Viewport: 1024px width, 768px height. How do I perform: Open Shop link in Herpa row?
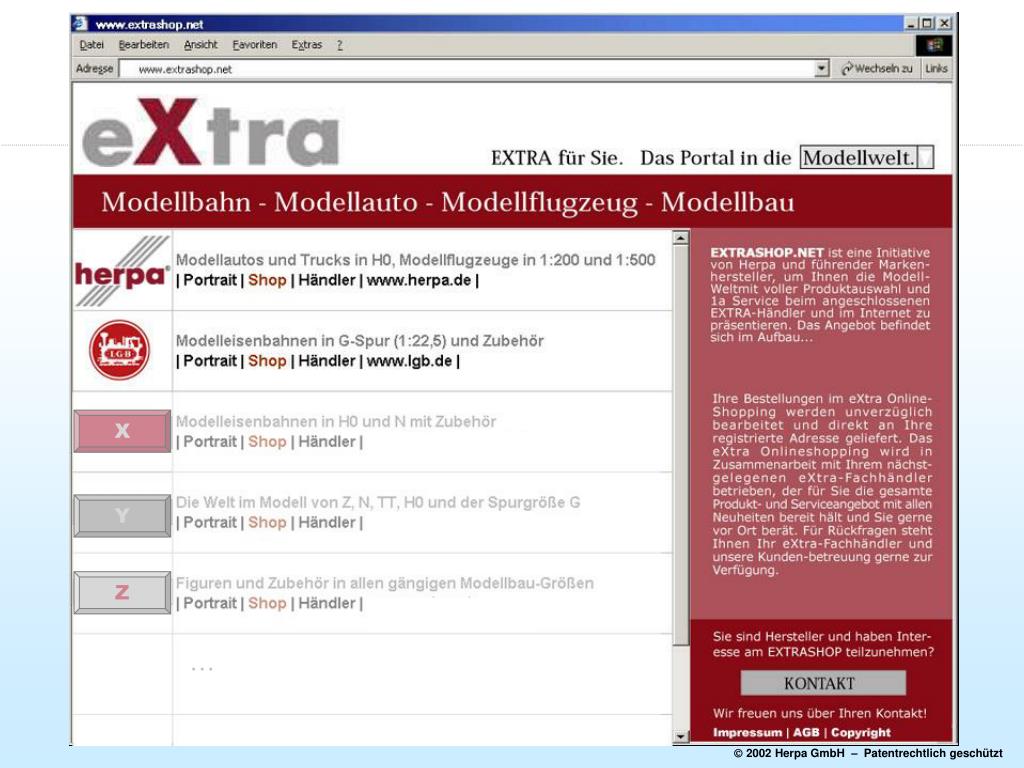(x=267, y=280)
